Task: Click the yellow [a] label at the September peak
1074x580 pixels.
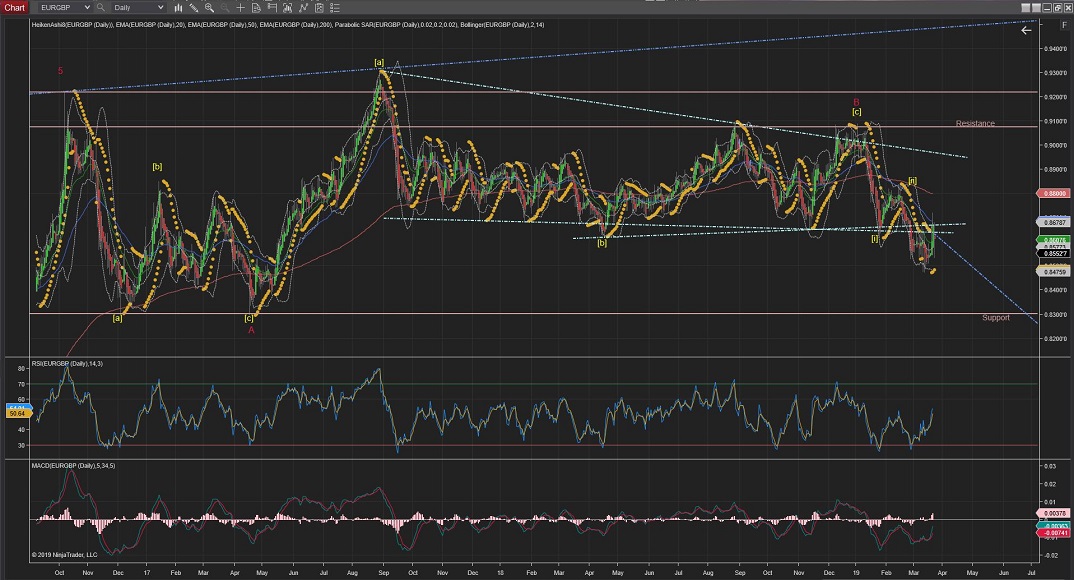Action: pos(379,62)
